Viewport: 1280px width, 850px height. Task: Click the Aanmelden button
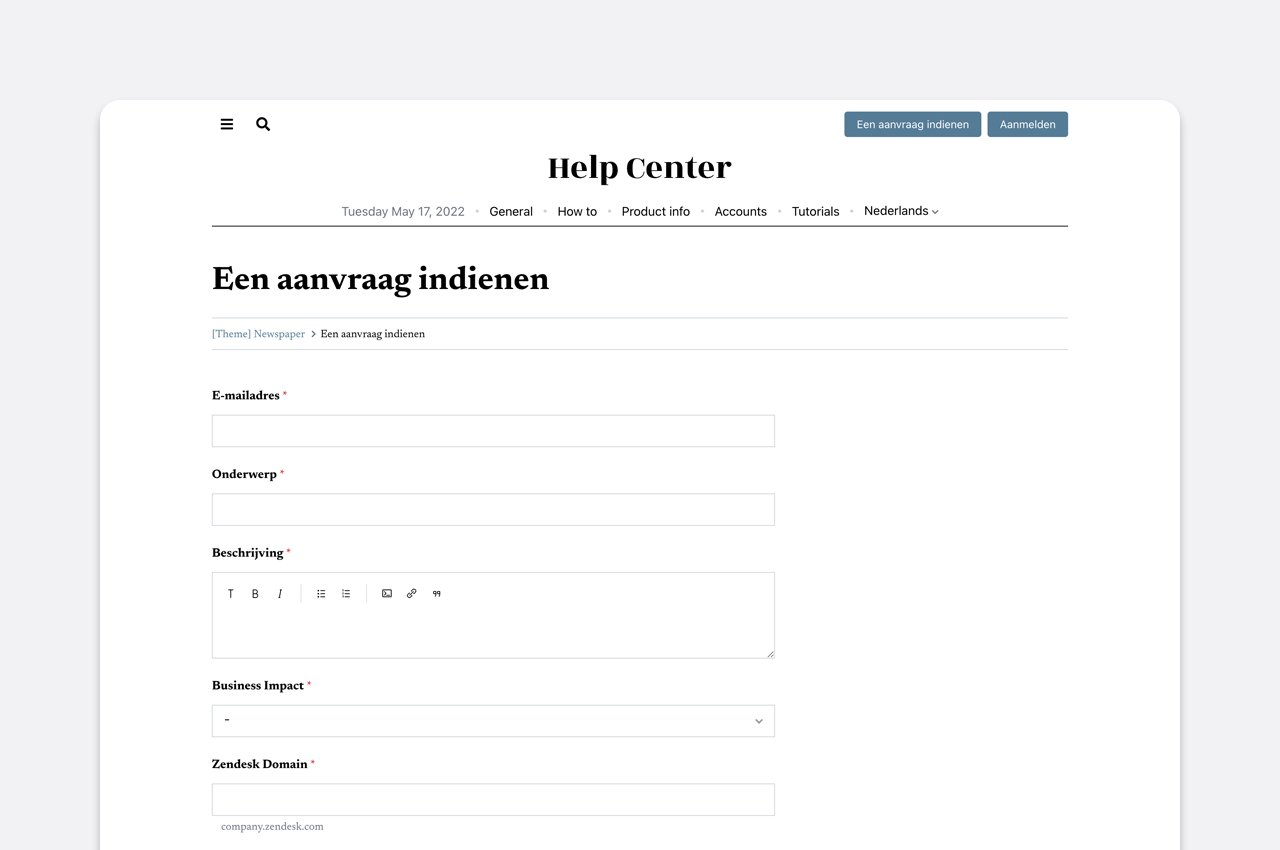[x=1027, y=124]
